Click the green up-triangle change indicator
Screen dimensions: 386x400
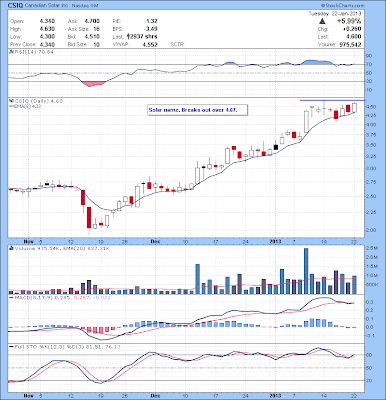pyautogui.click(x=322, y=21)
